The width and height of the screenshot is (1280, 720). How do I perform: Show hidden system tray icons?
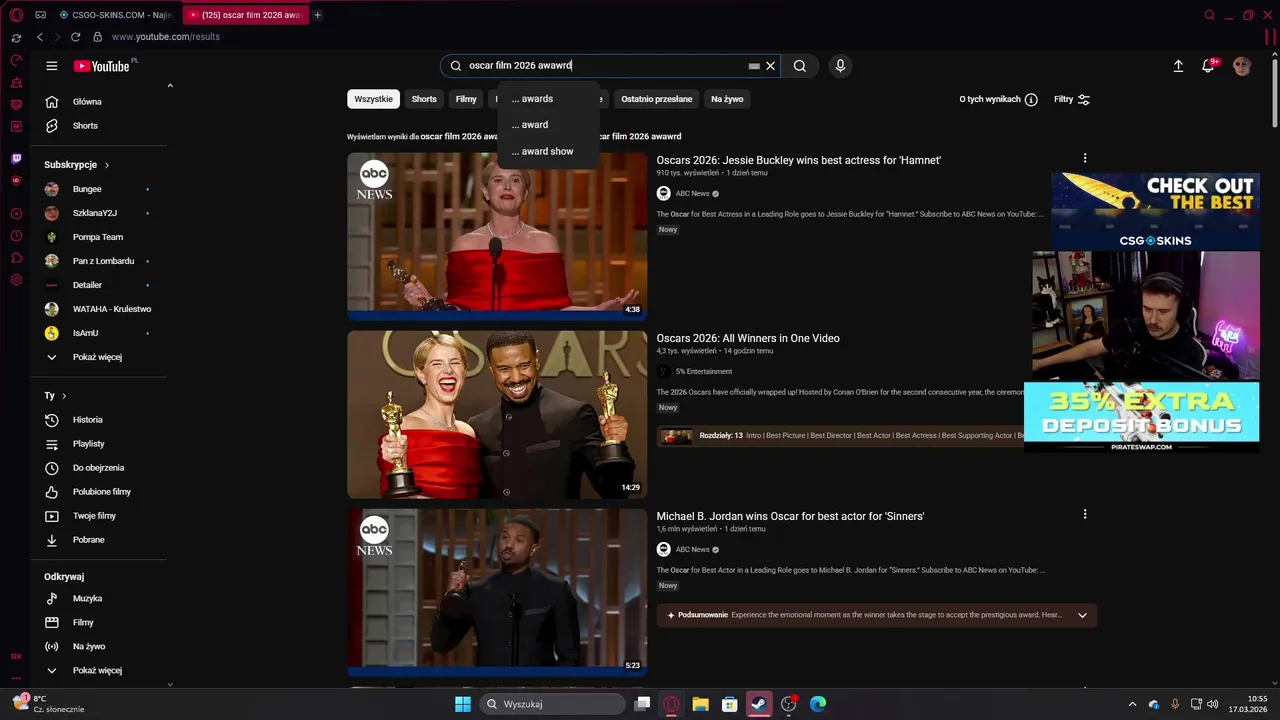[x=1132, y=704]
